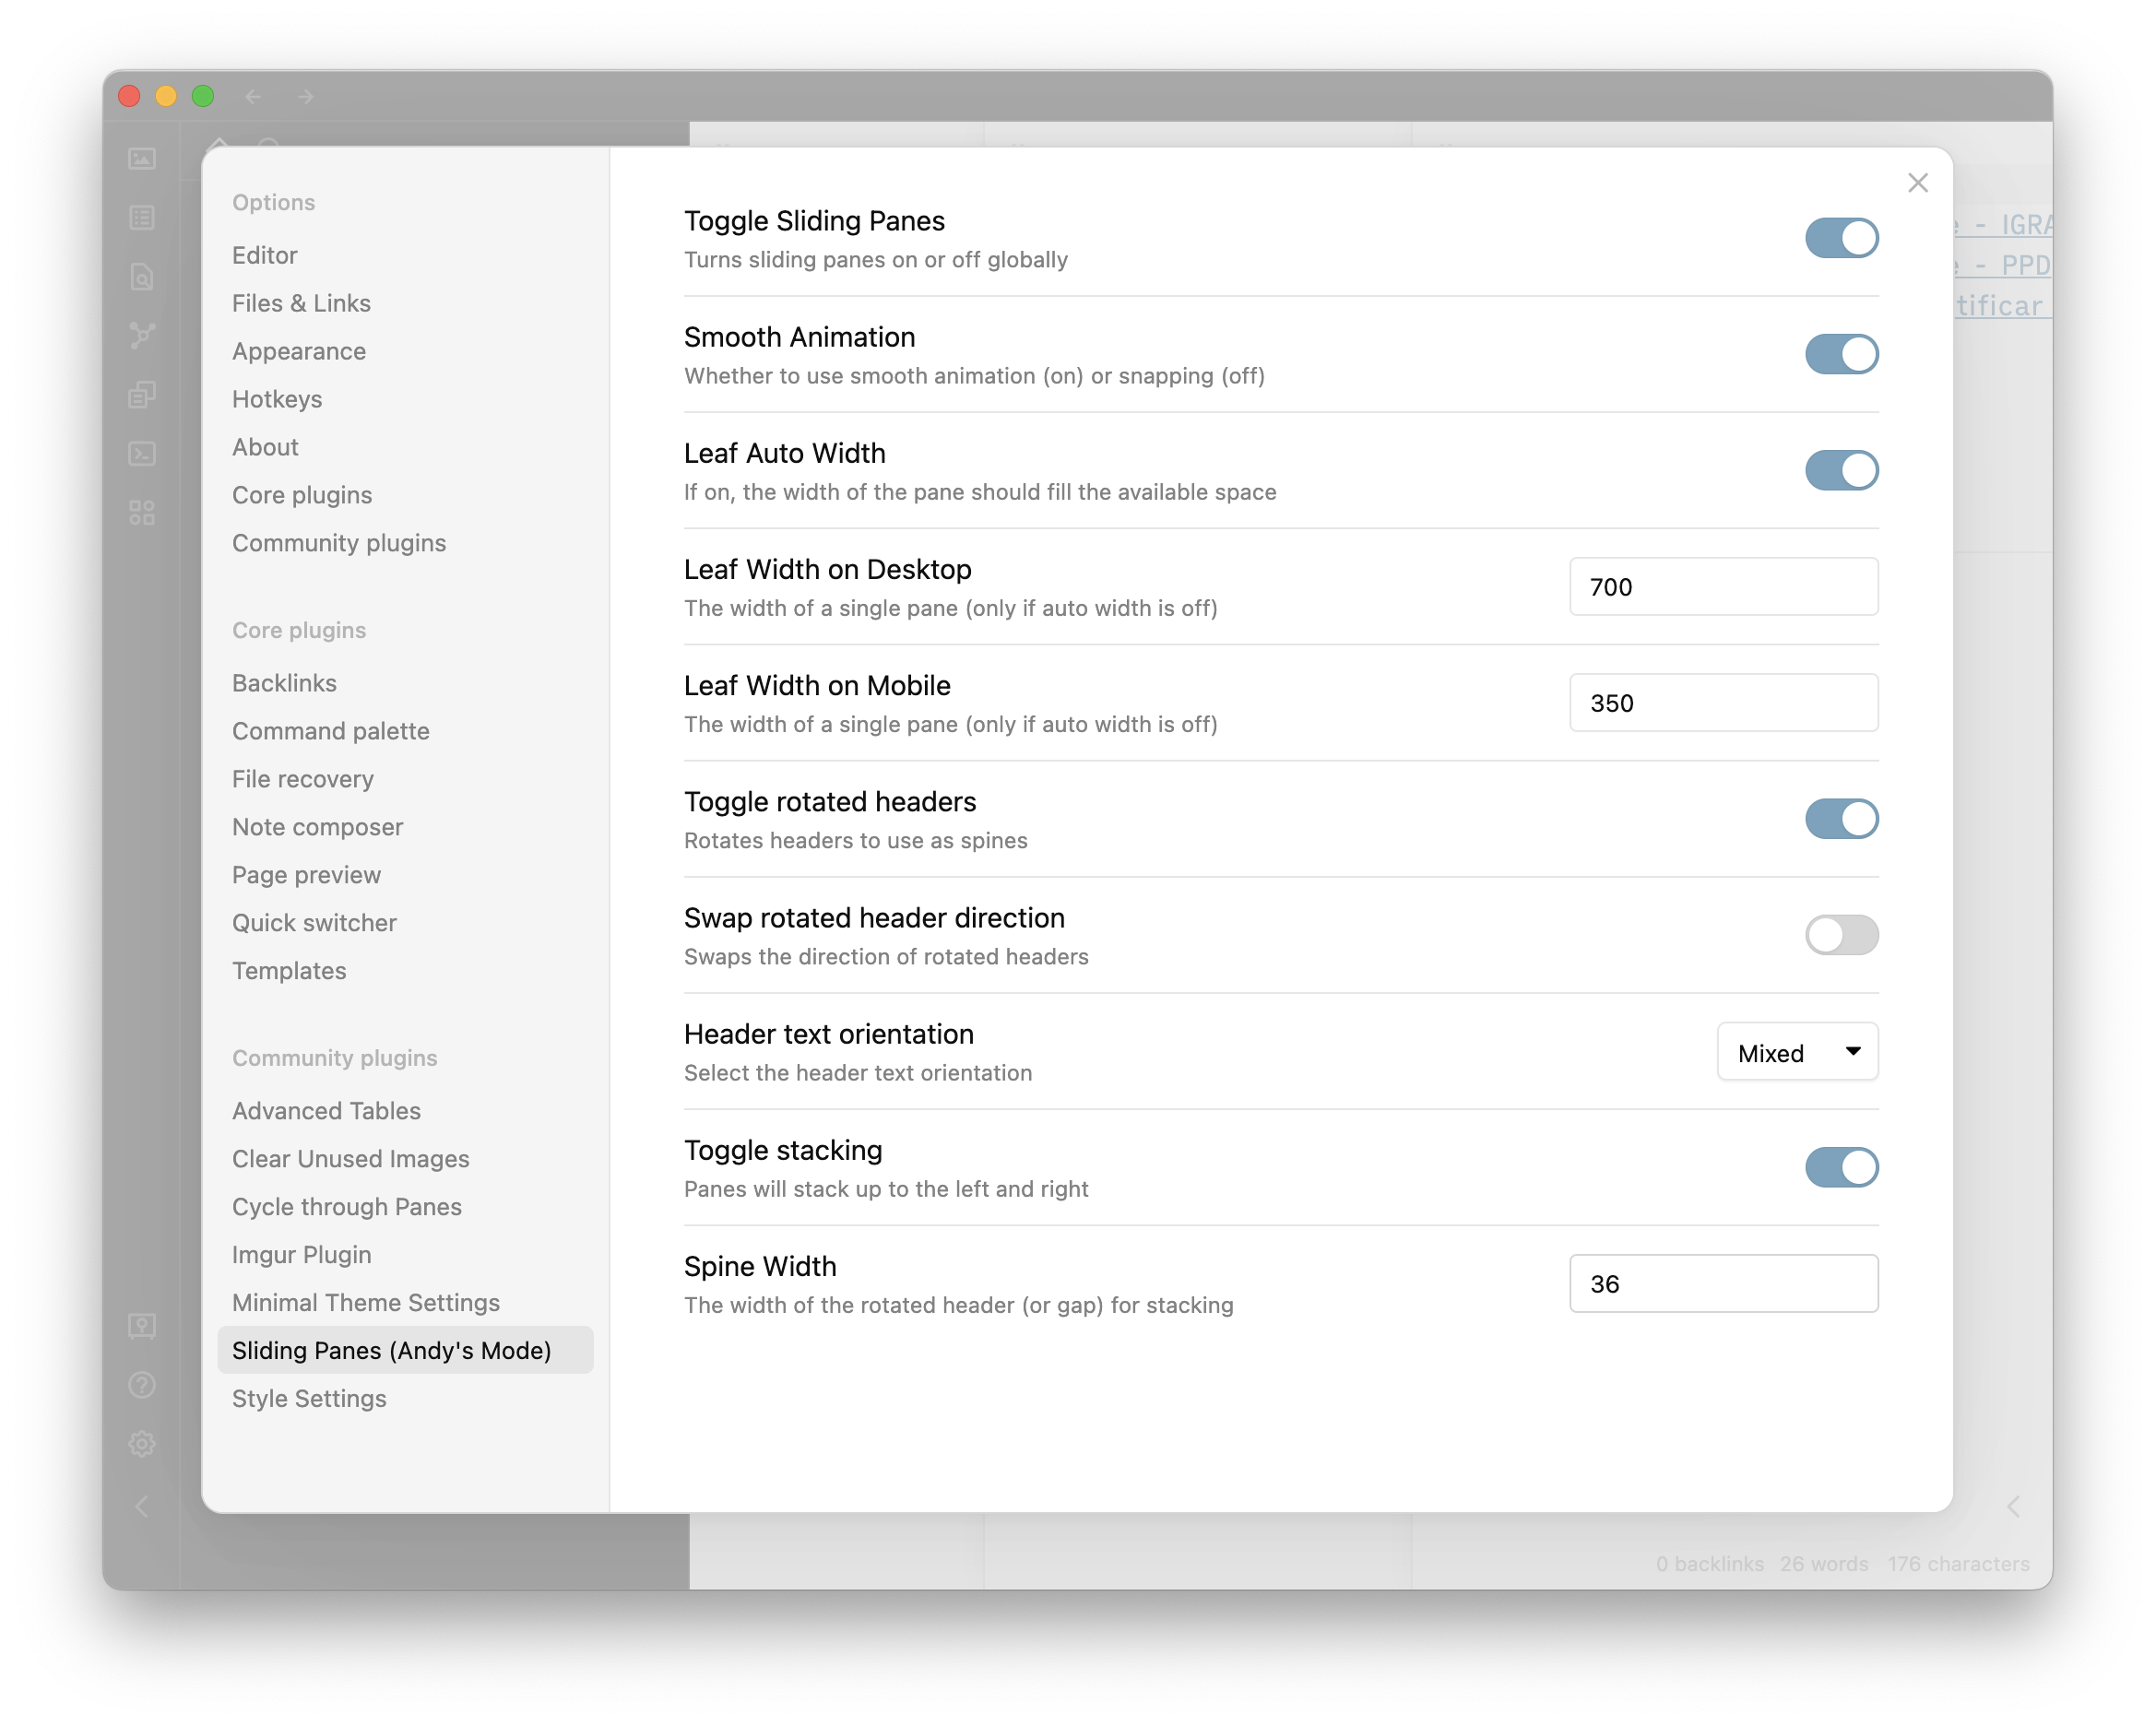Open the vault switcher icon
This screenshot has width=2156, height=1726.
coord(142,1327)
